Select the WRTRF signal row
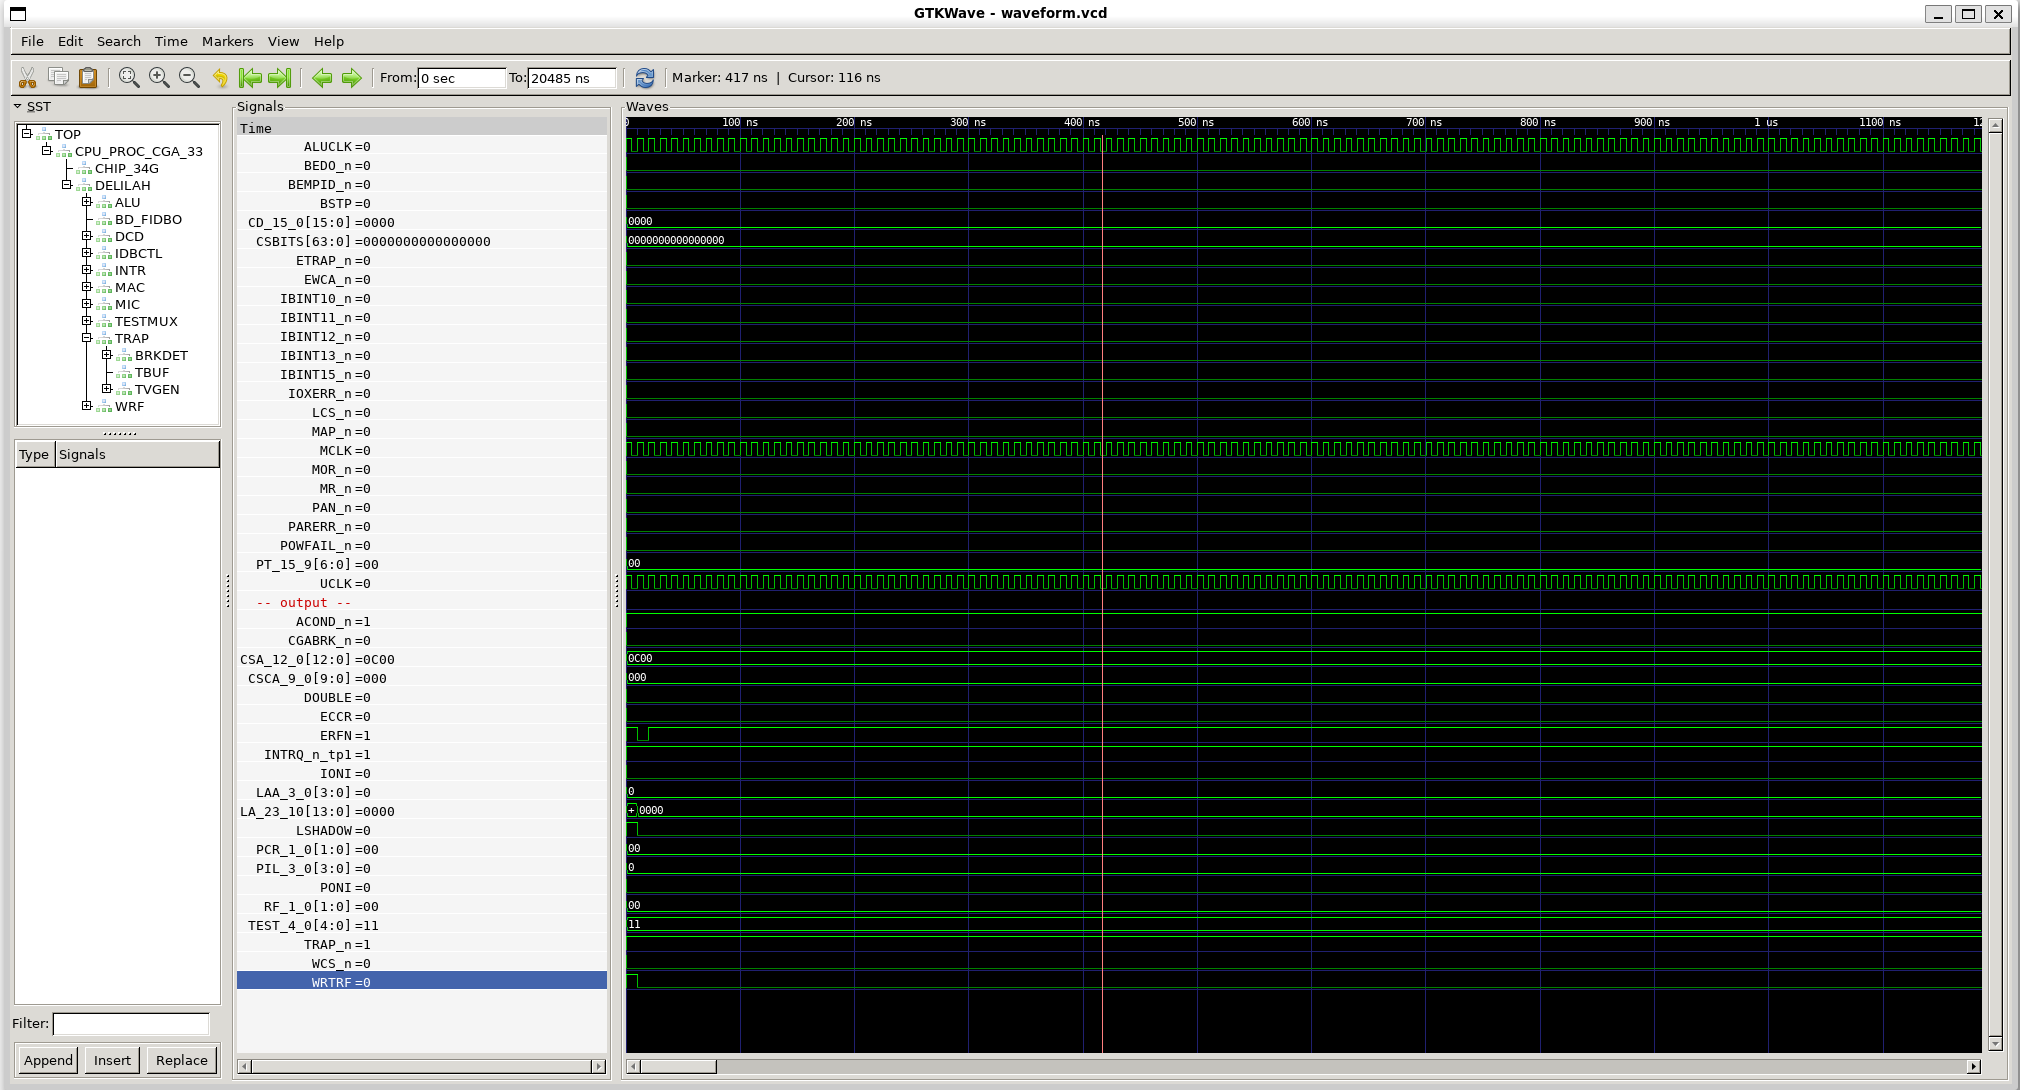The image size is (2020, 1090). click(x=422, y=982)
